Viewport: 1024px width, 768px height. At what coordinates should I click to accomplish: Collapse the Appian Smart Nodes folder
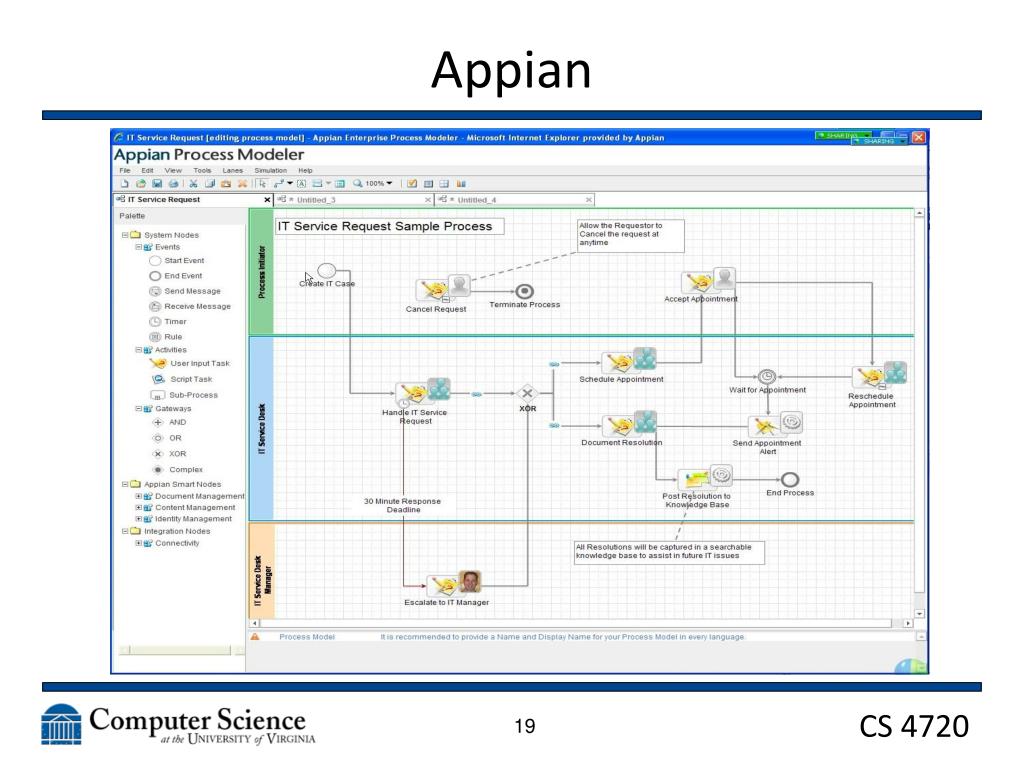point(125,485)
